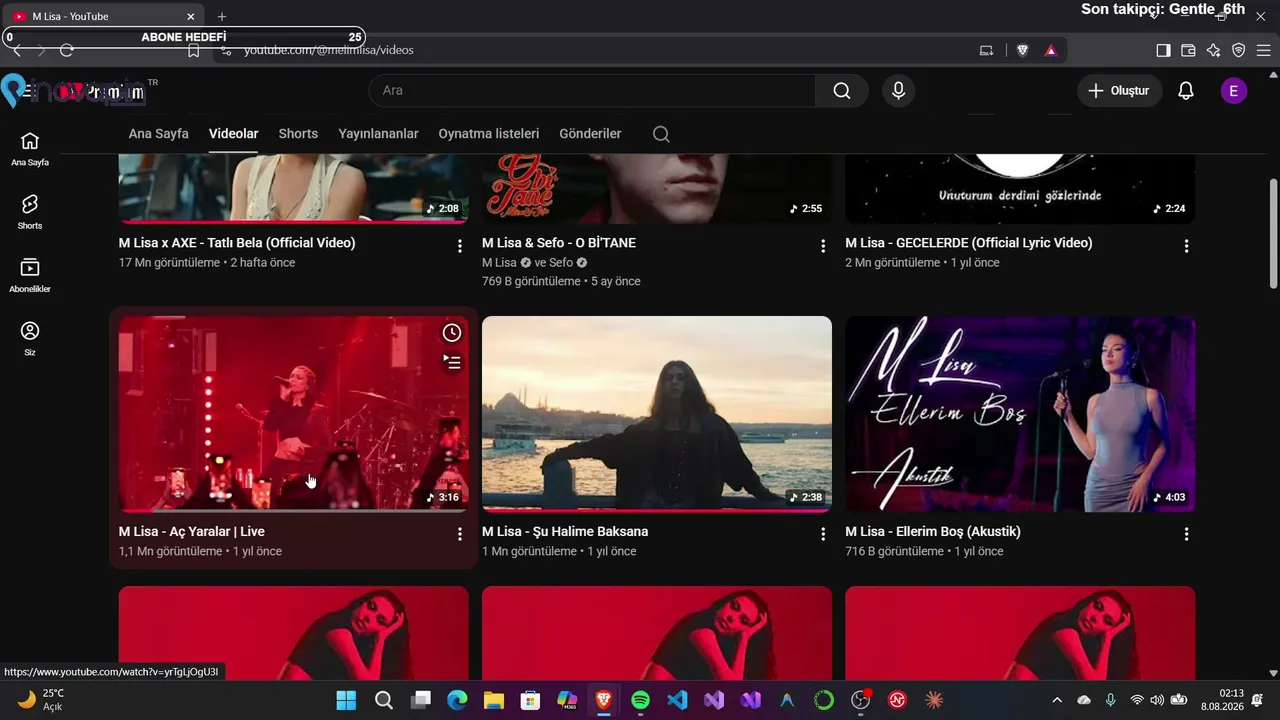Click the Oluştur create button

(1119, 91)
